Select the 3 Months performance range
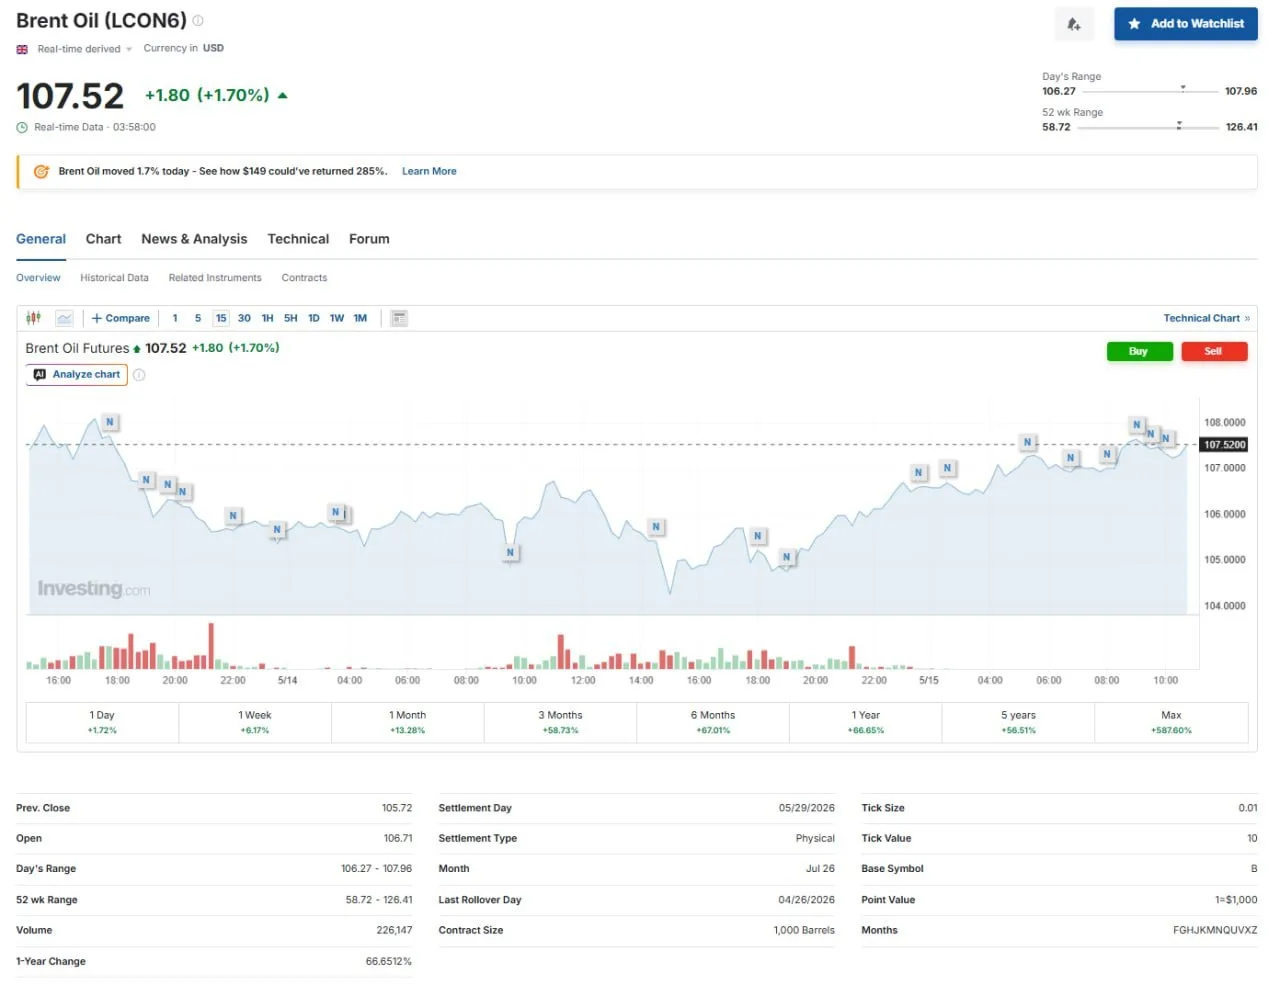 [560, 722]
